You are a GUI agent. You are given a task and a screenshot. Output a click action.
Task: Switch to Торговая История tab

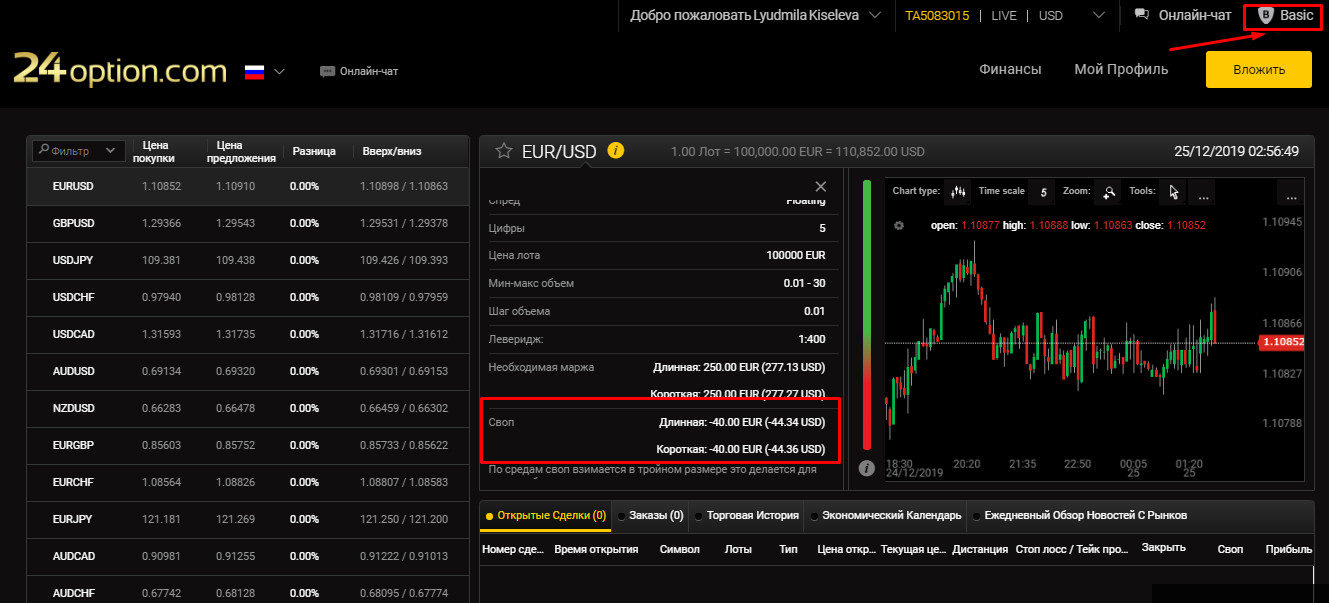tap(745, 516)
